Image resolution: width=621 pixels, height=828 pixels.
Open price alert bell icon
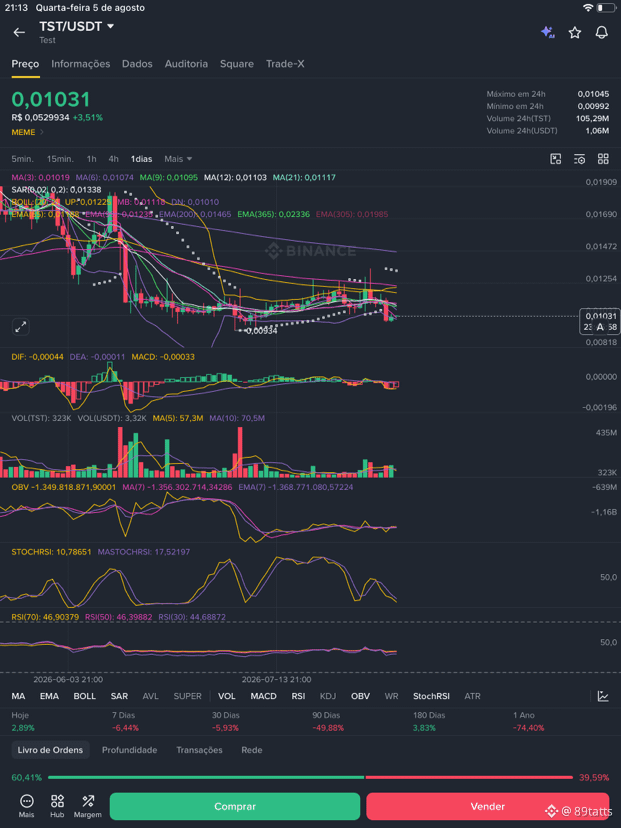point(601,33)
